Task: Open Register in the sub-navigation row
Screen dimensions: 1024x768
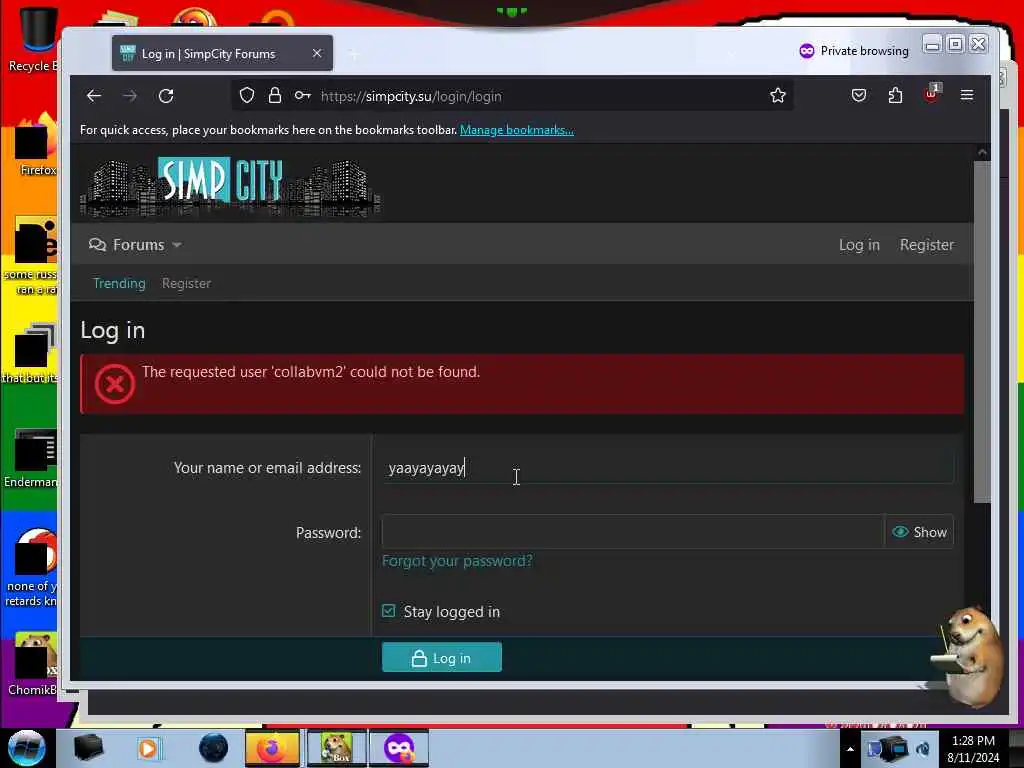Action: pyautogui.click(x=186, y=283)
